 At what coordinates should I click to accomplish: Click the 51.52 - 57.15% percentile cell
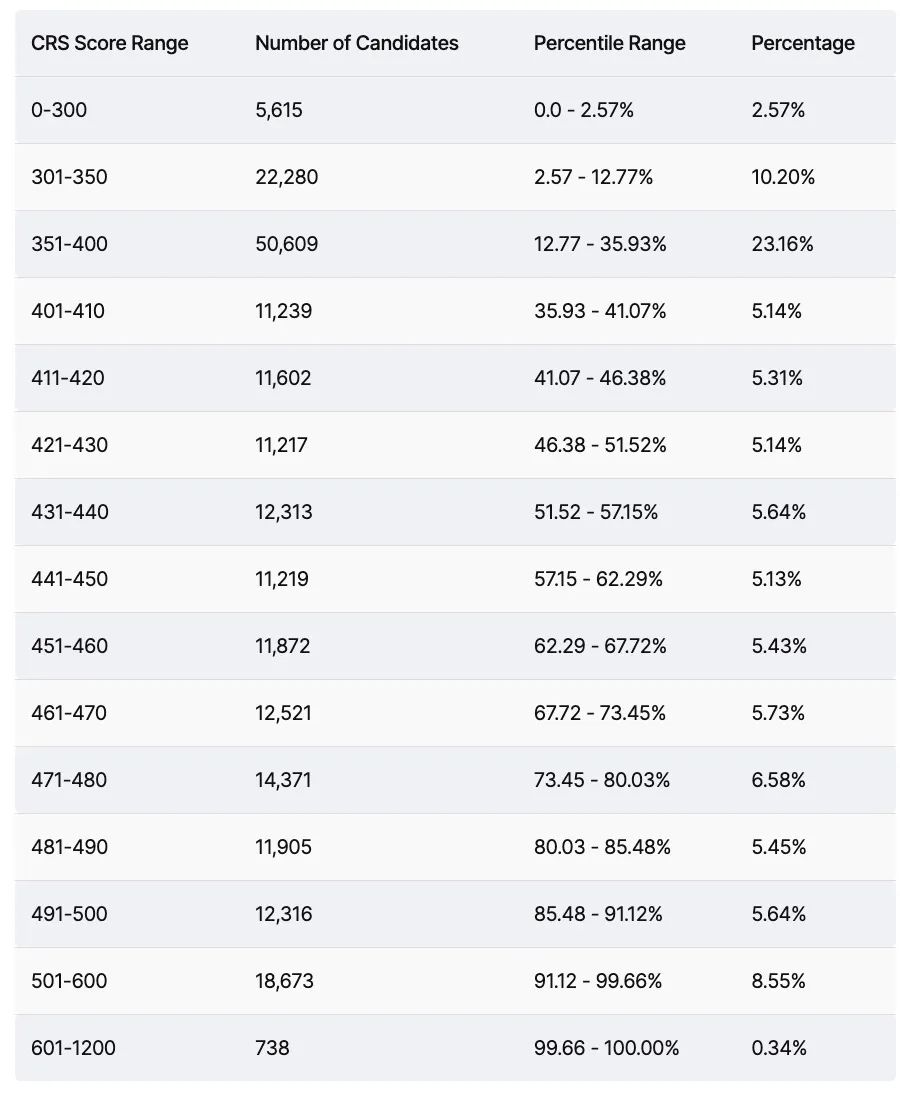pos(596,512)
